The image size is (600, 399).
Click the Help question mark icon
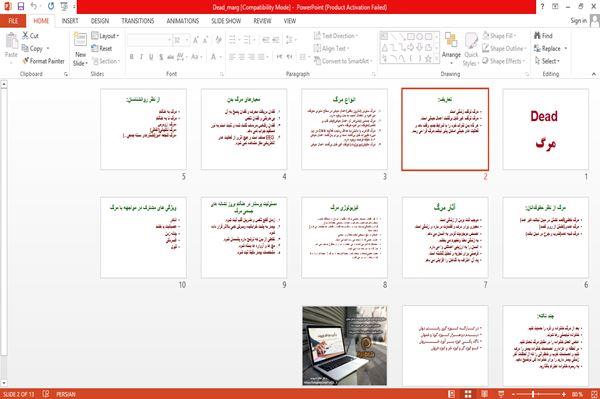pyautogui.click(x=542, y=7)
